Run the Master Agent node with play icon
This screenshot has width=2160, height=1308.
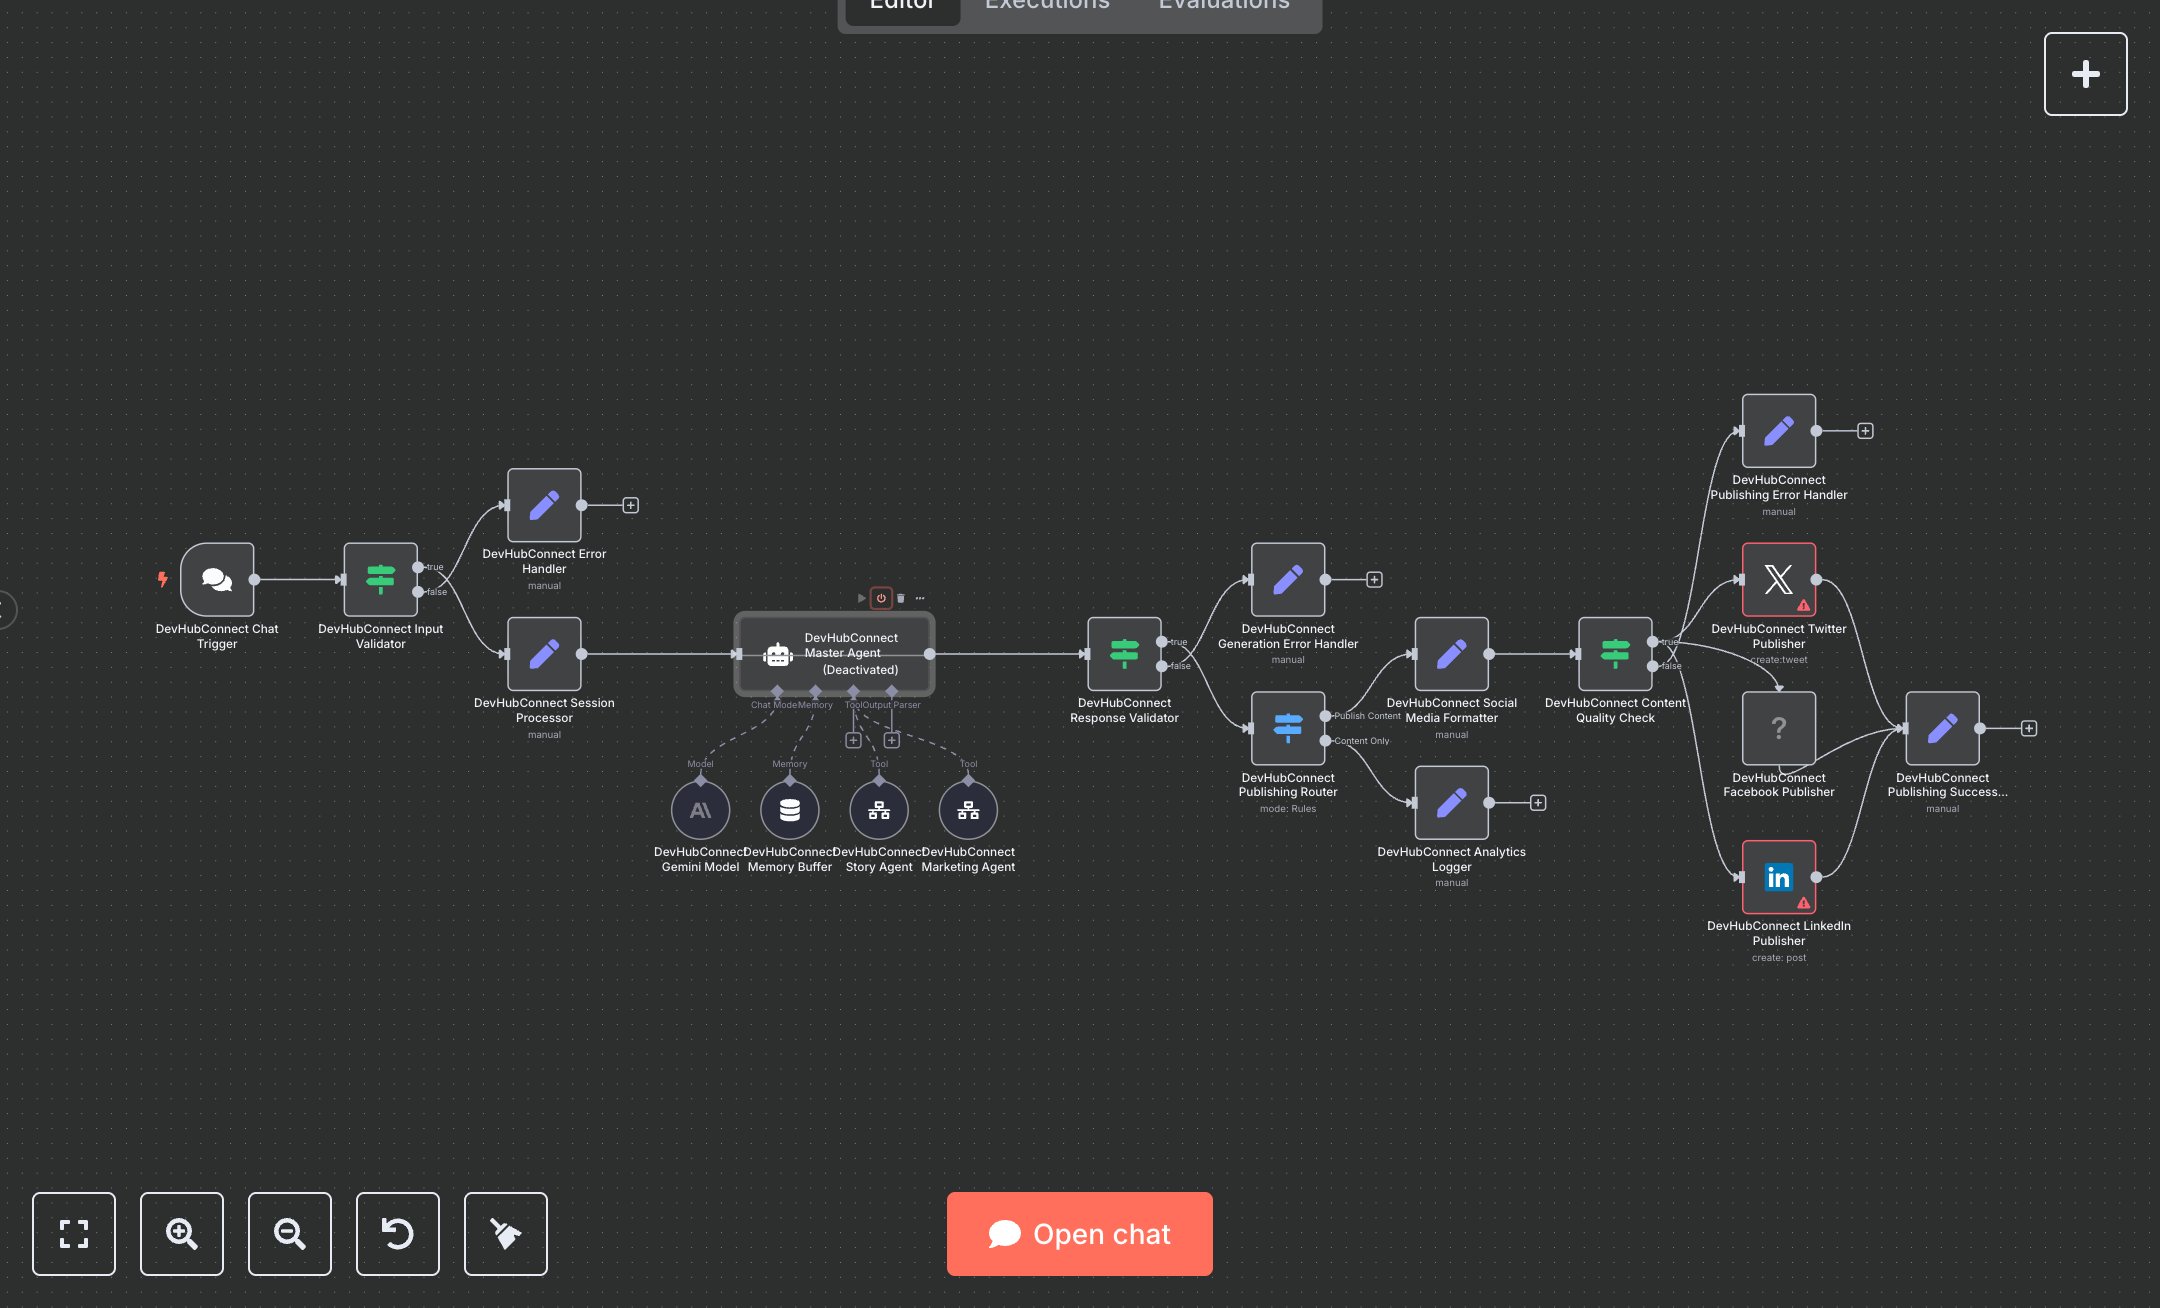pyautogui.click(x=861, y=598)
